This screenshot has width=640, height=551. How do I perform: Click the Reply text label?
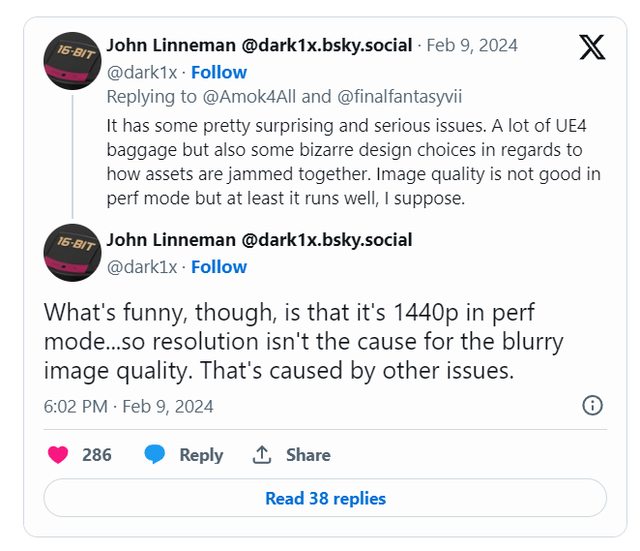[201, 455]
